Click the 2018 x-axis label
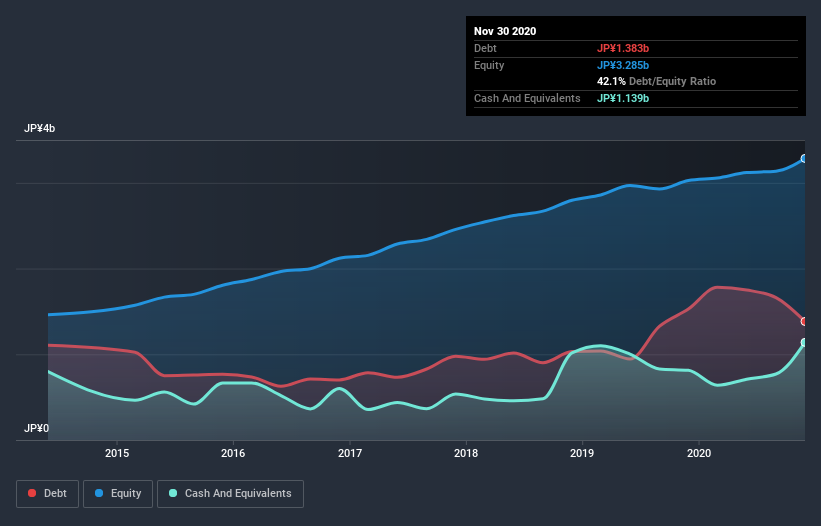Screen dimensions: 821x526 coord(466,453)
